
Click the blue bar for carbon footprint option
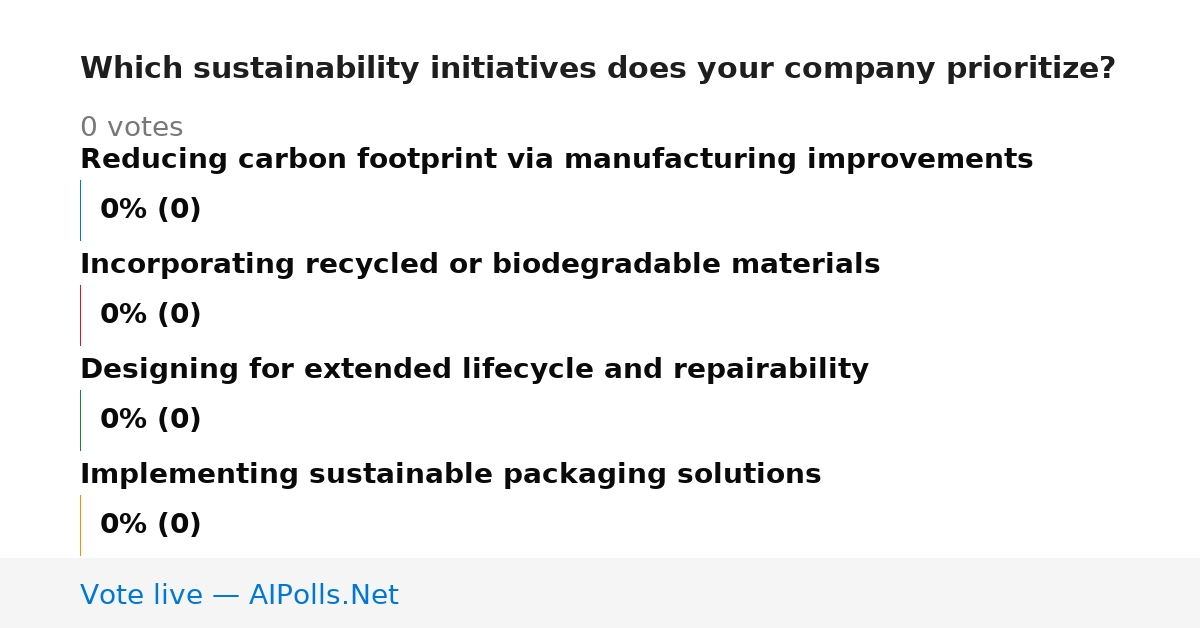tap(80, 210)
